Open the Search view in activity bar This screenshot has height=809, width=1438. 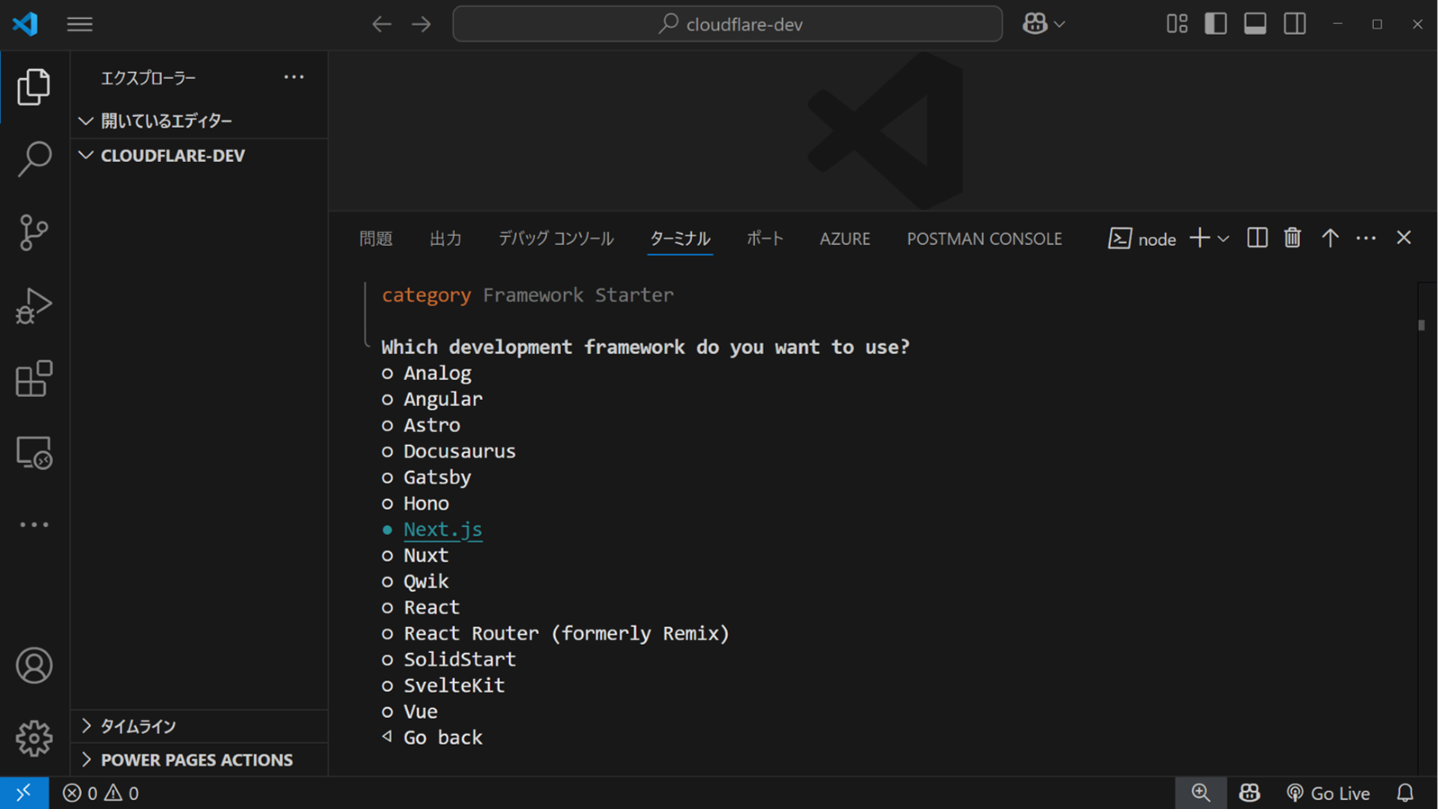(34, 159)
